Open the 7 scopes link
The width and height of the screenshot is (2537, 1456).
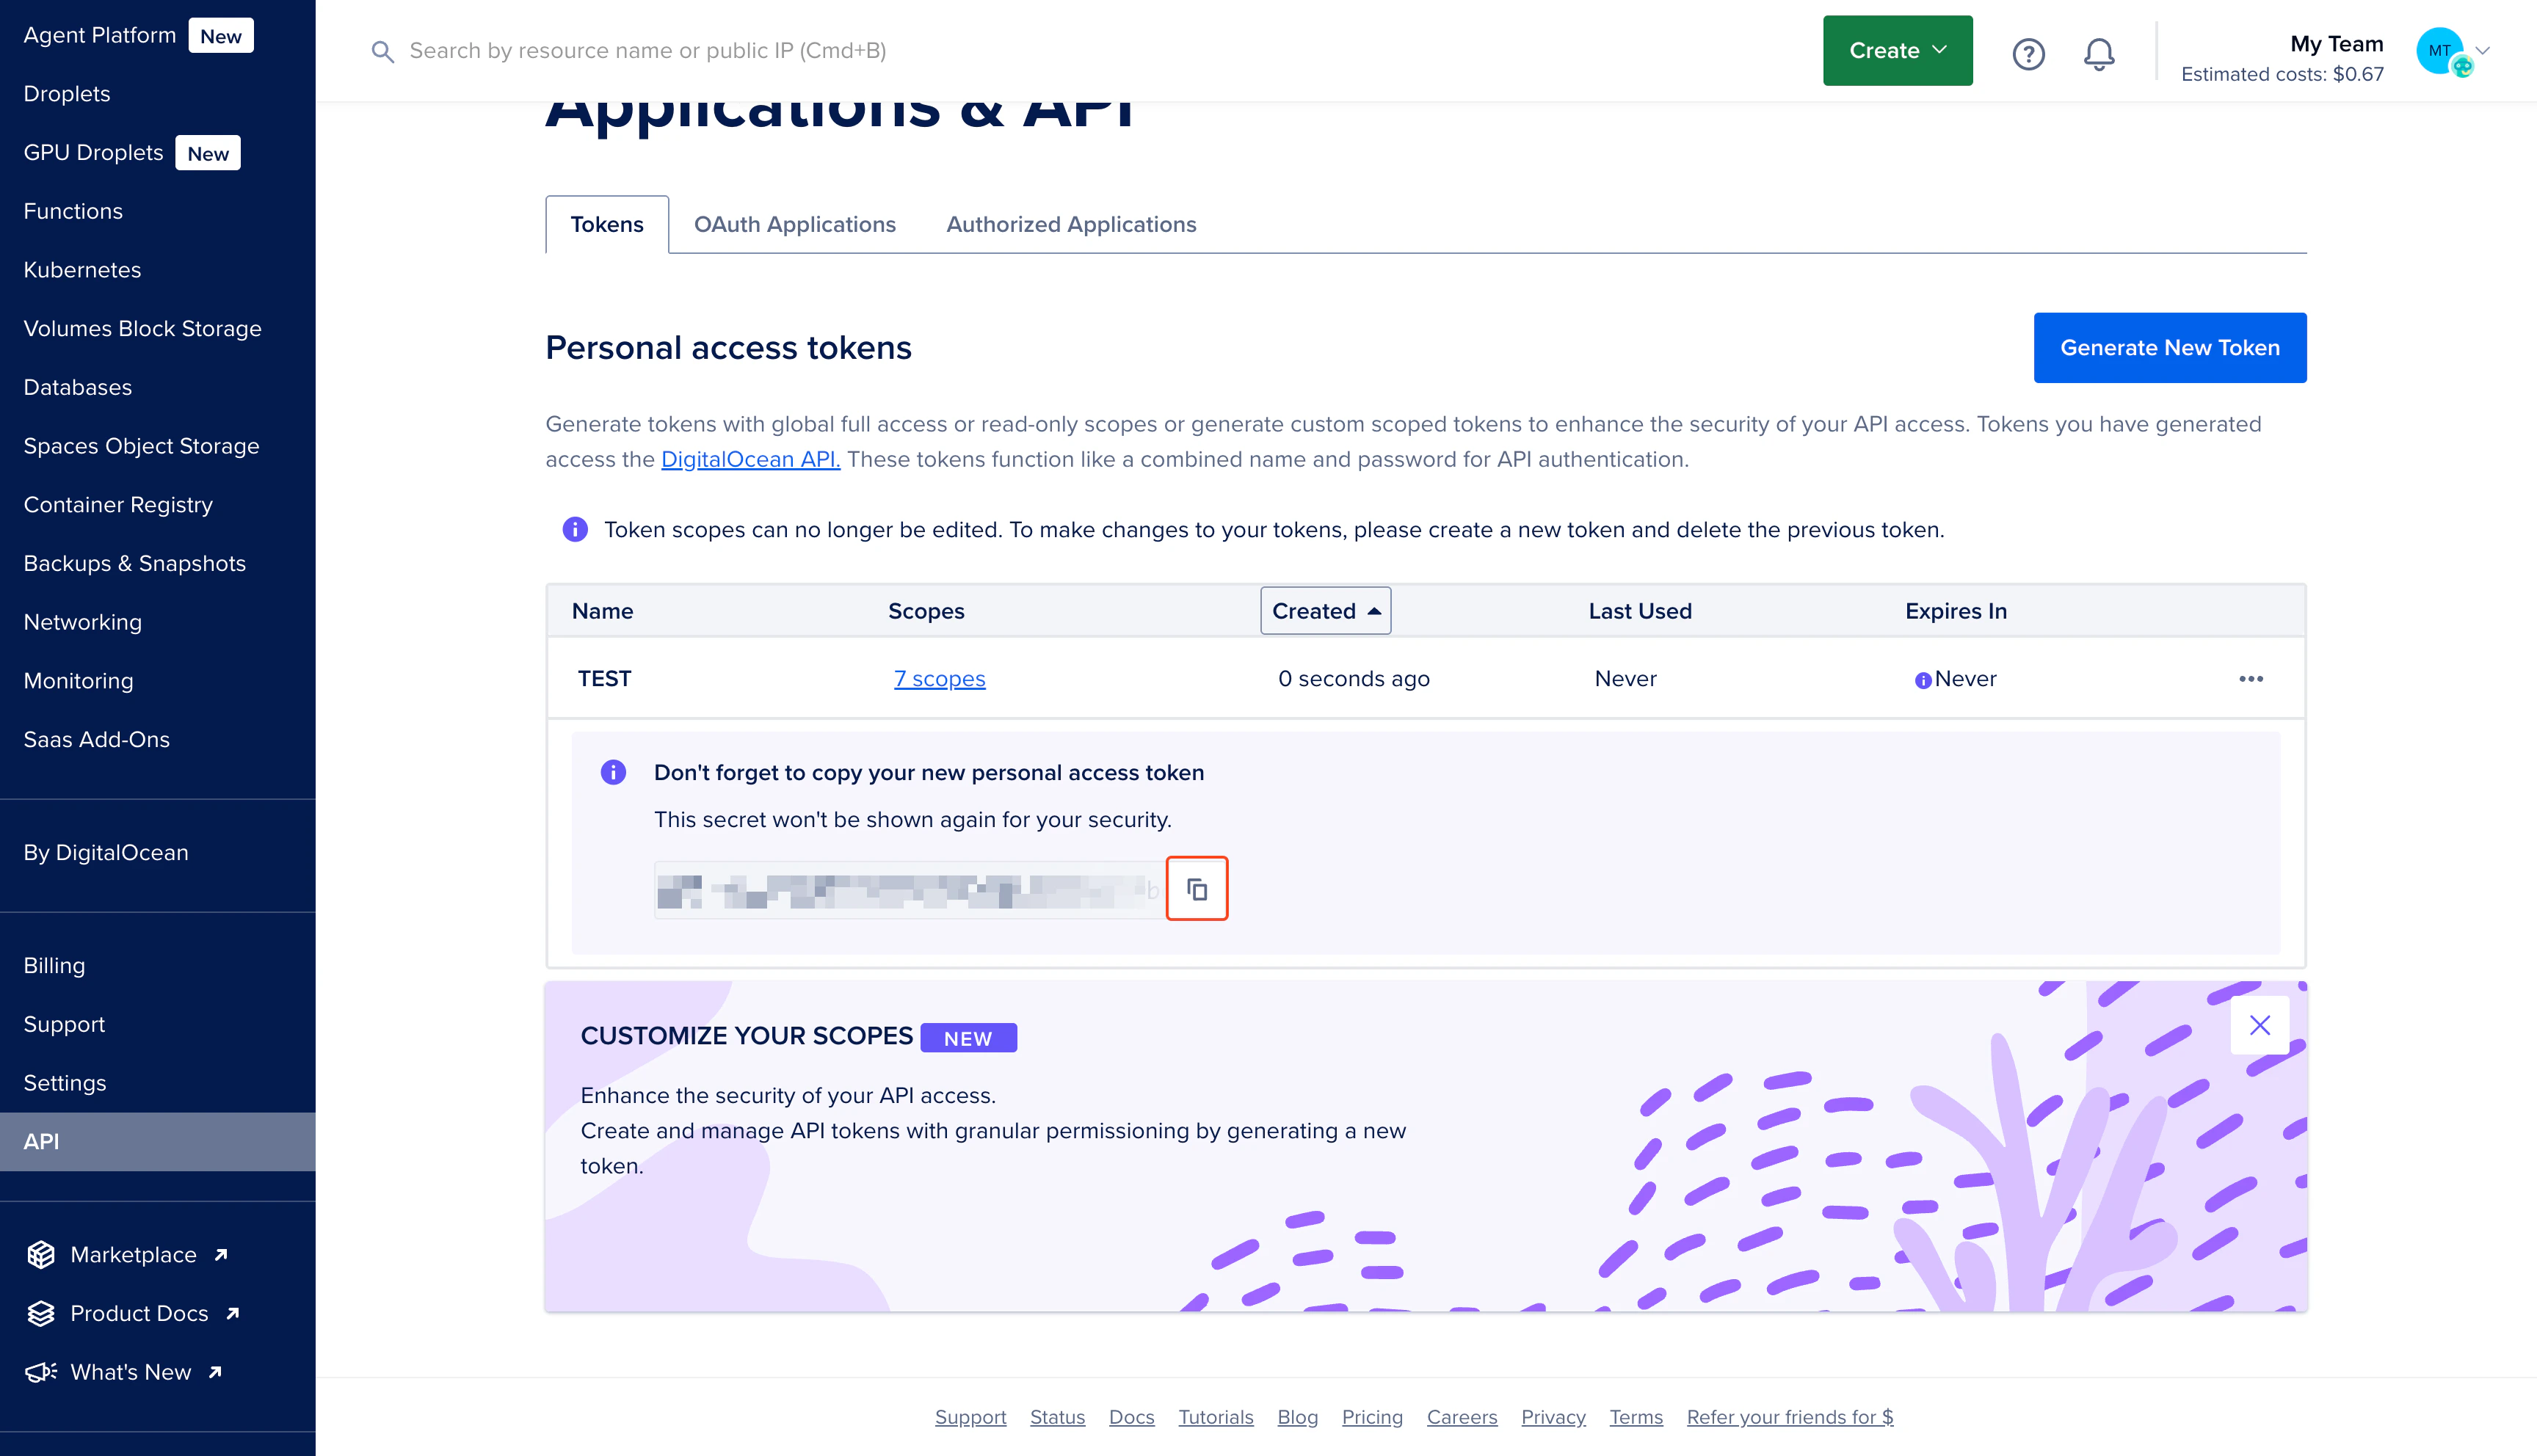[x=939, y=678]
